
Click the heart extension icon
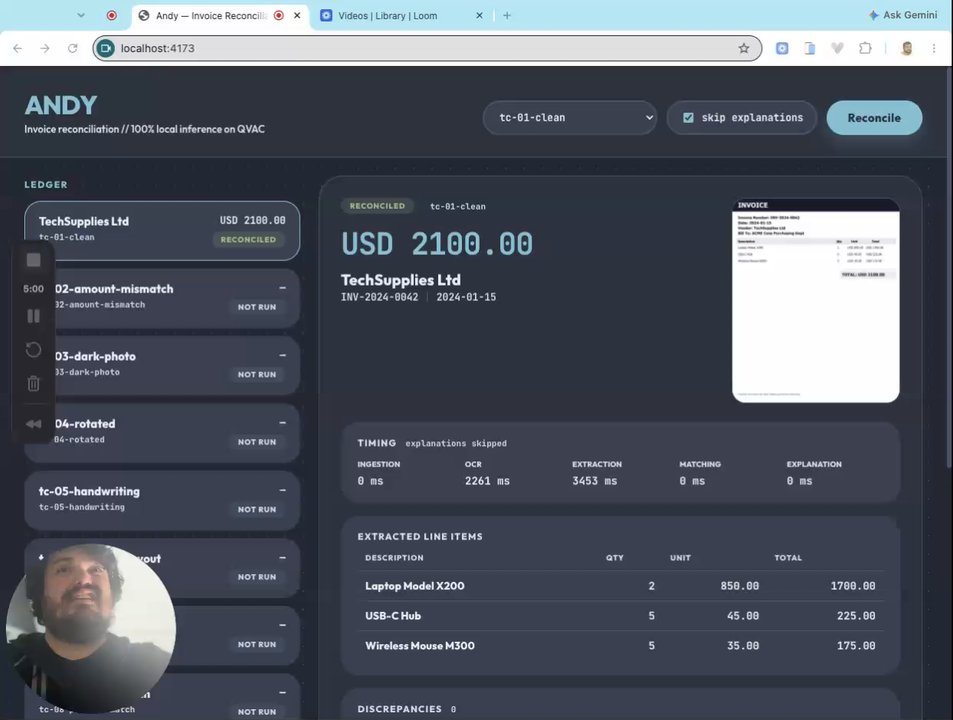click(838, 48)
